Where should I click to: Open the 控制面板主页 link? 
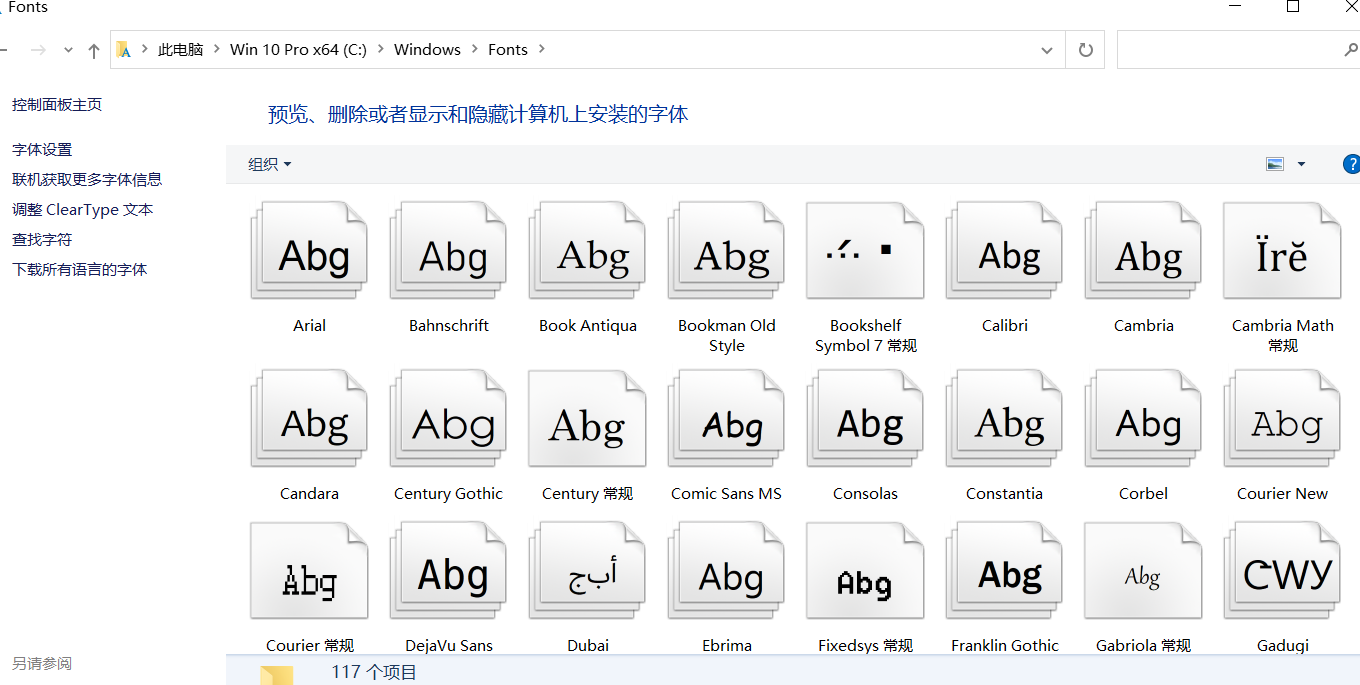coord(57,103)
